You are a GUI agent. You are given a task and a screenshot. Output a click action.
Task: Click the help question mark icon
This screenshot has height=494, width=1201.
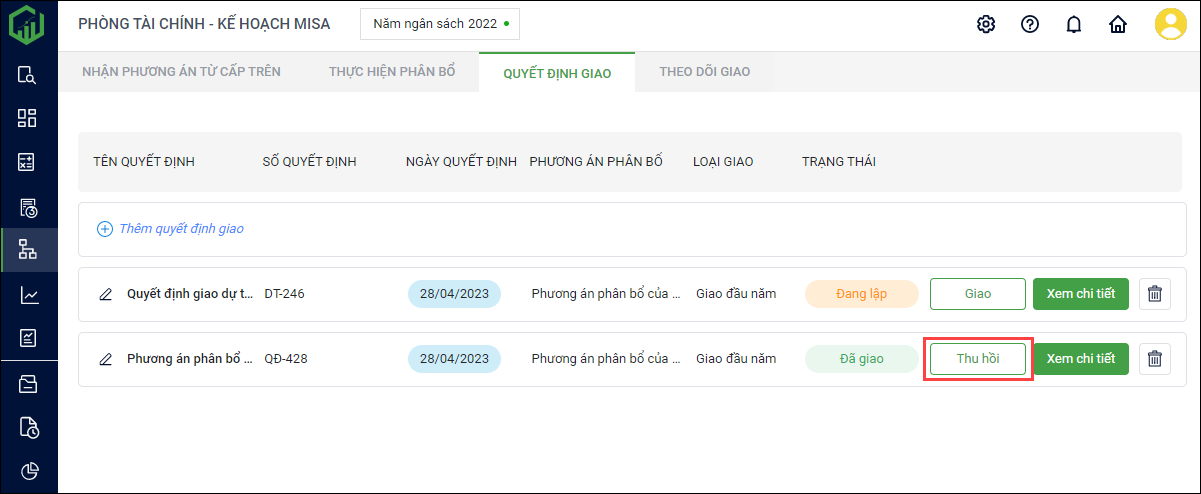click(x=1030, y=24)
